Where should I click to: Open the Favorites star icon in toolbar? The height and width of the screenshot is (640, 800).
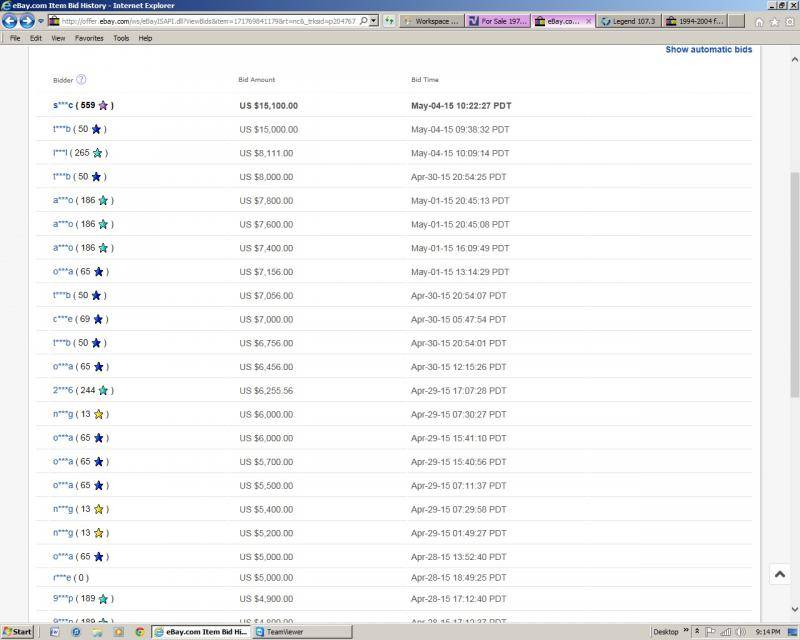[x=774, y=21]
